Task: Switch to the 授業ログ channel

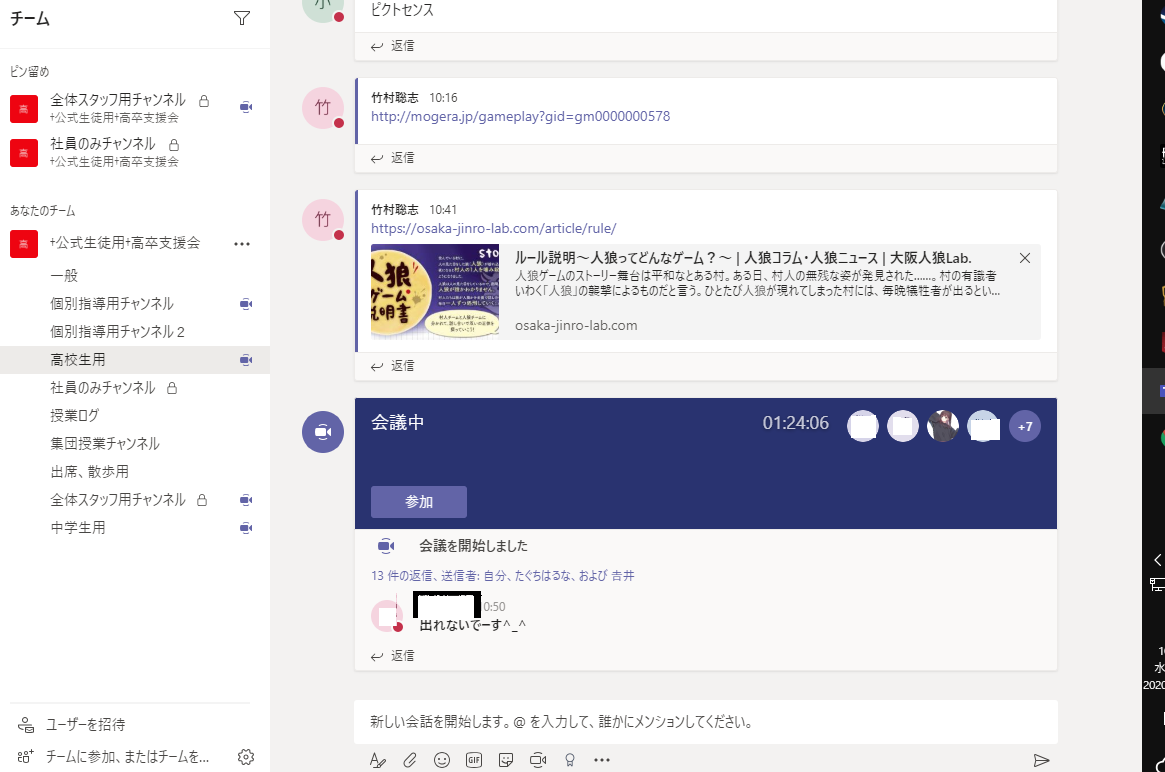Action: pos(75,415)
